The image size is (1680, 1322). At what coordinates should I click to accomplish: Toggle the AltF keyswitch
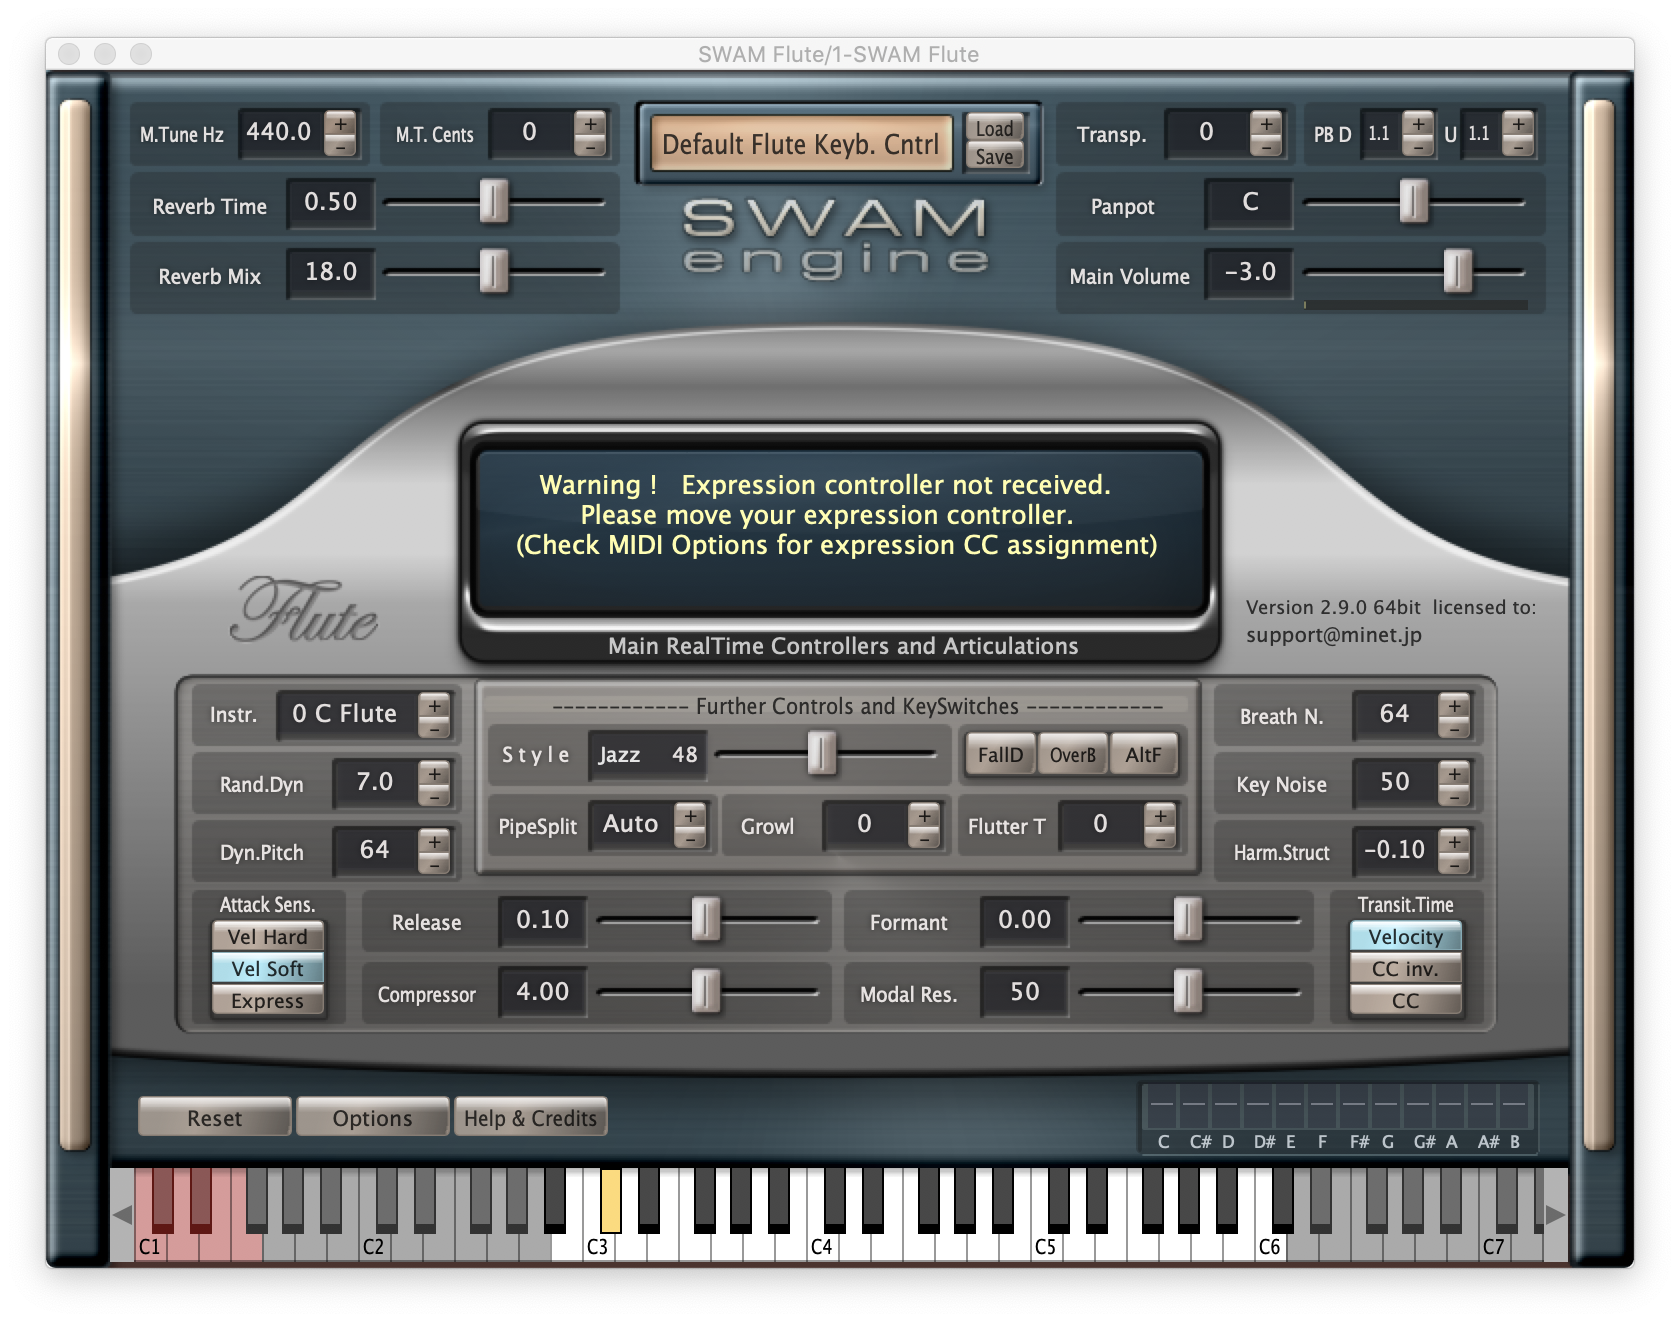coord(1143,755)
